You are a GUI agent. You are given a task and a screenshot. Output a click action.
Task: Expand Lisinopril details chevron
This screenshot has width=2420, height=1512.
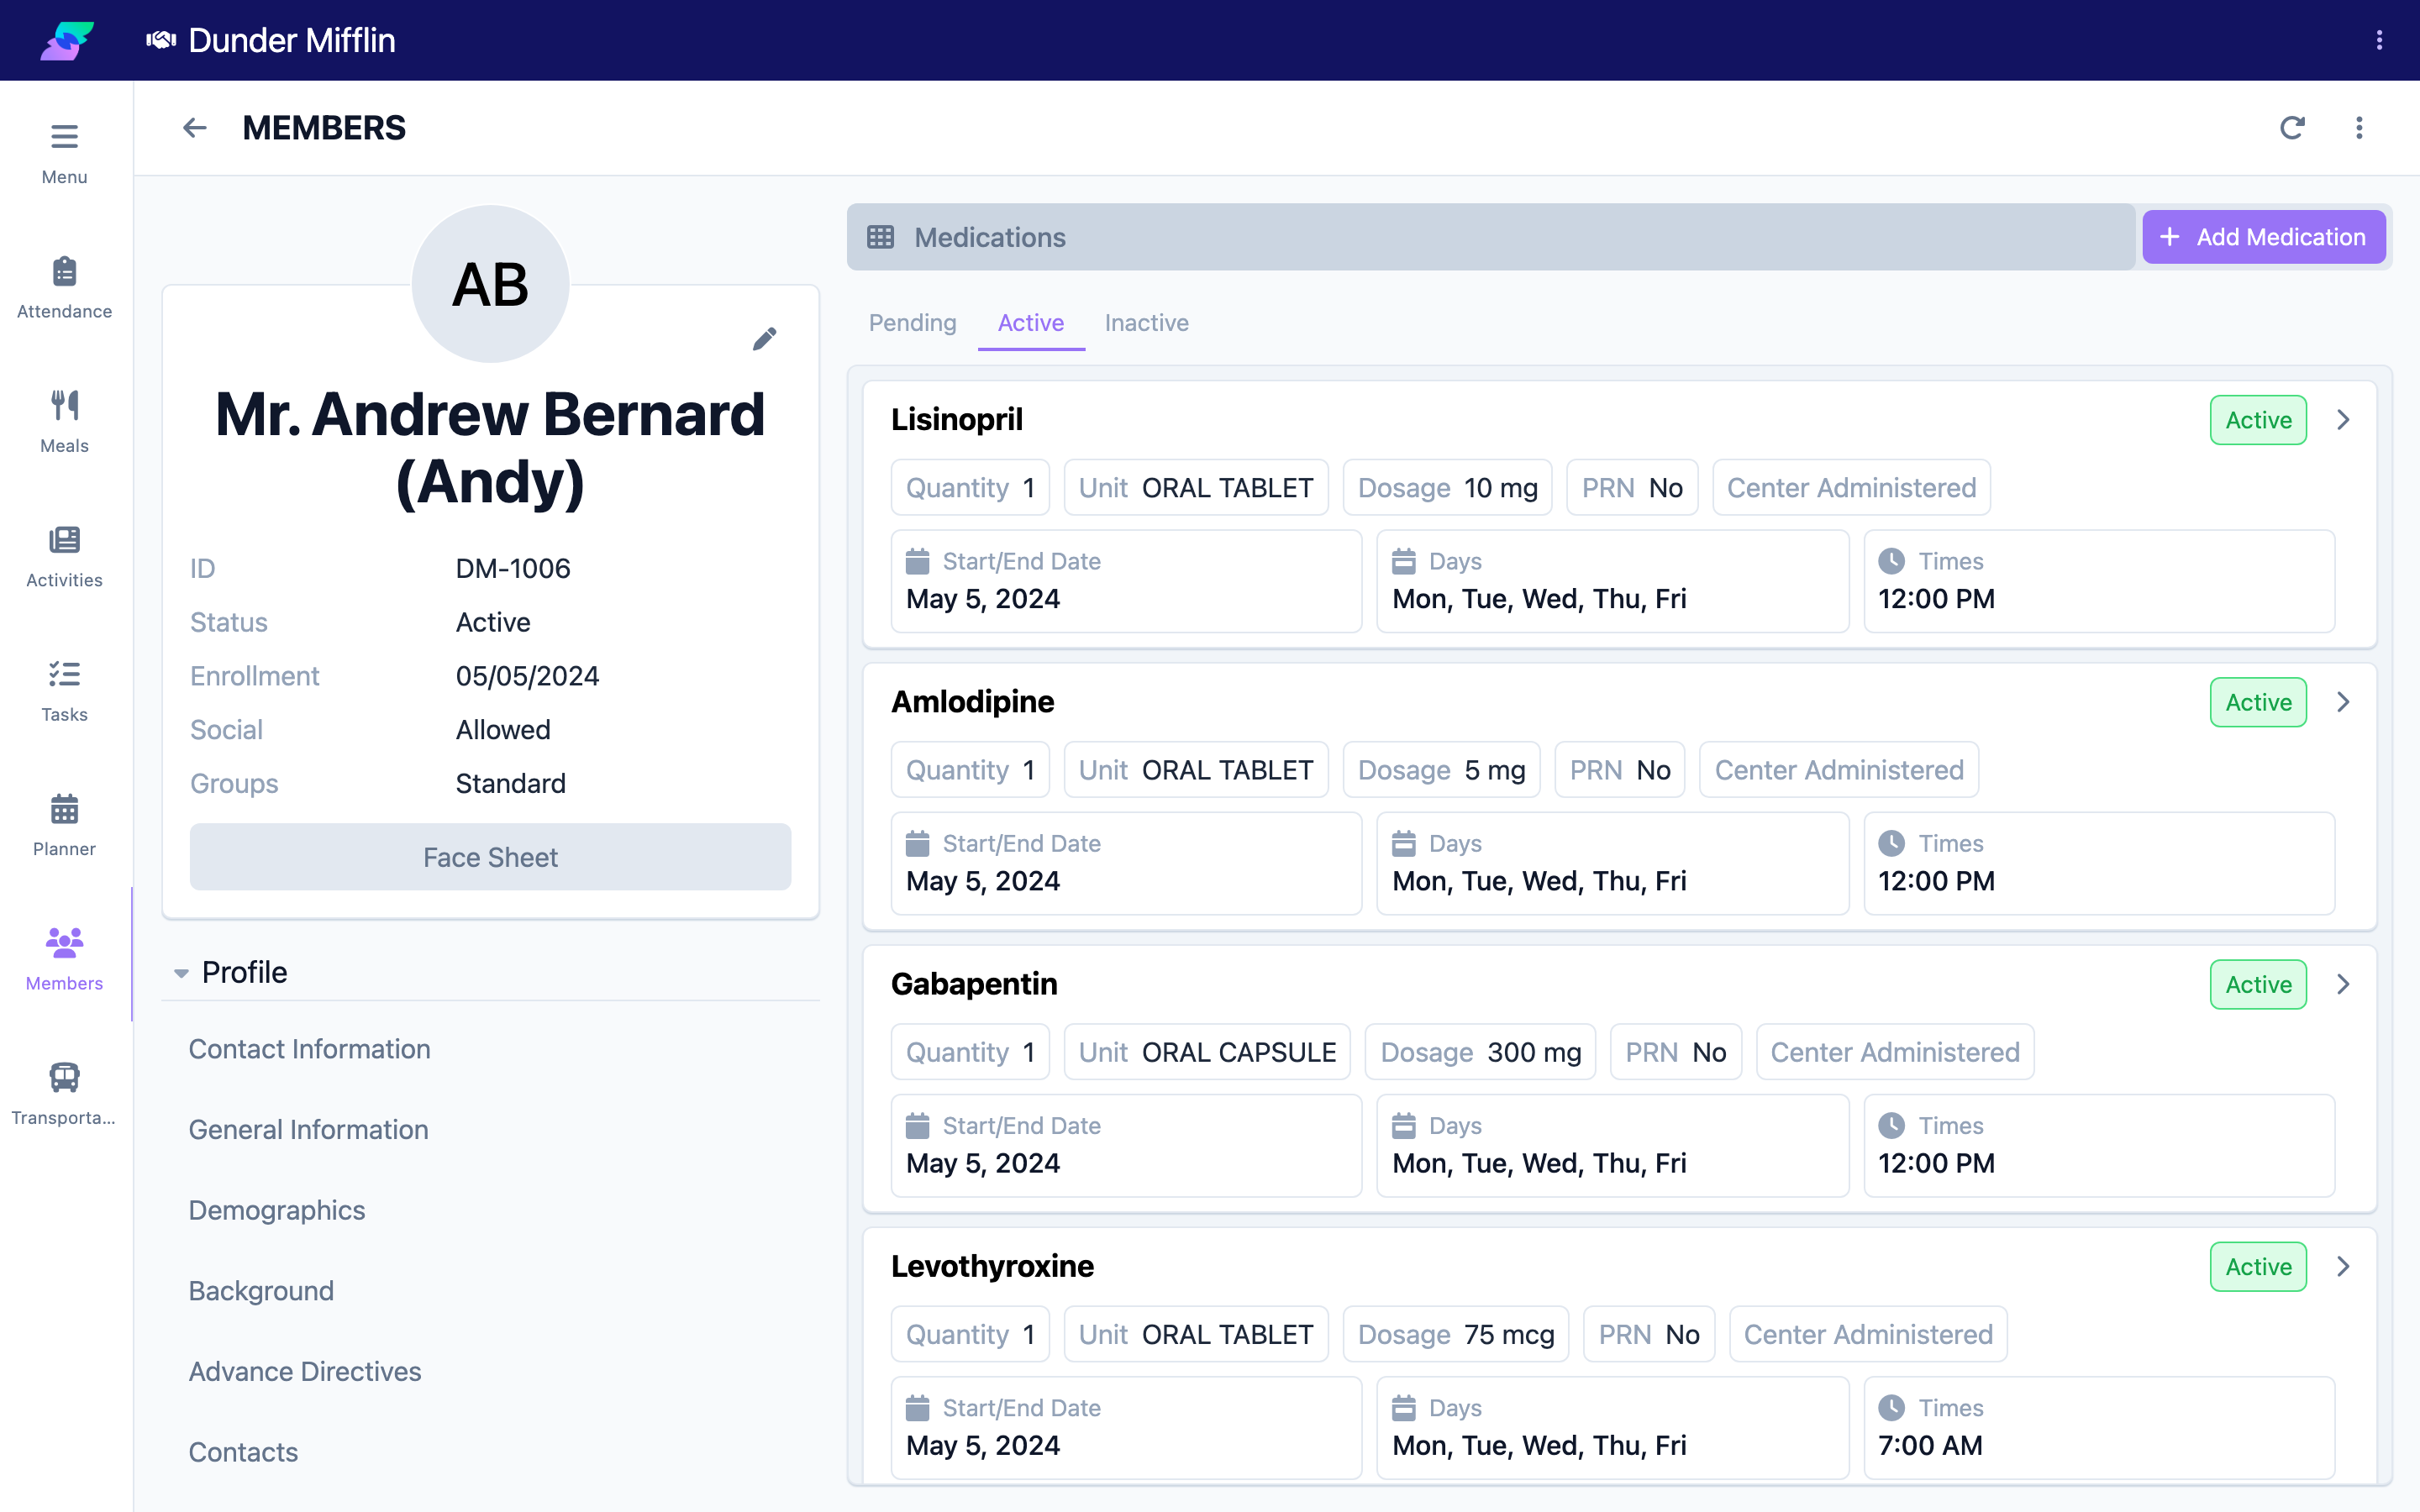click(x=2343, y=420)
